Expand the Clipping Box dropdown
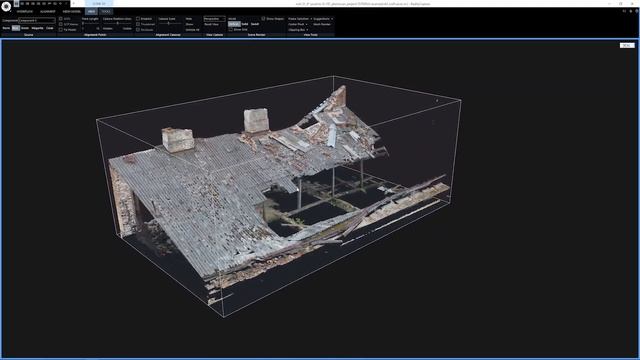 click(x=298, y=29)
